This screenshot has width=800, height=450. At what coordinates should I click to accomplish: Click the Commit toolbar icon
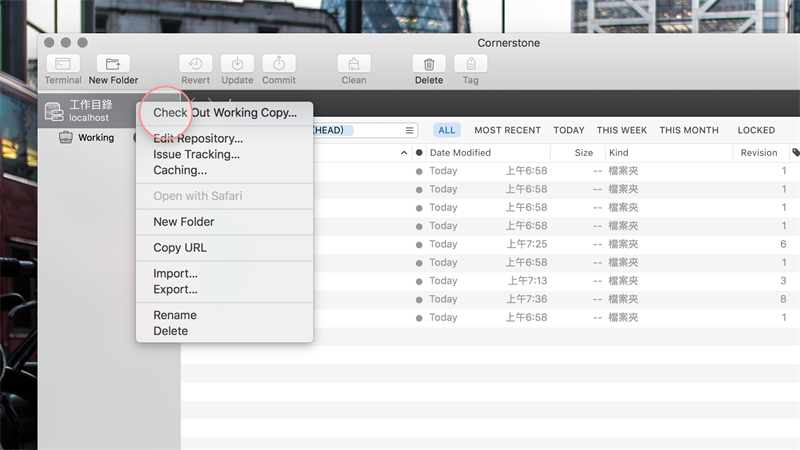tap(279, 64)
